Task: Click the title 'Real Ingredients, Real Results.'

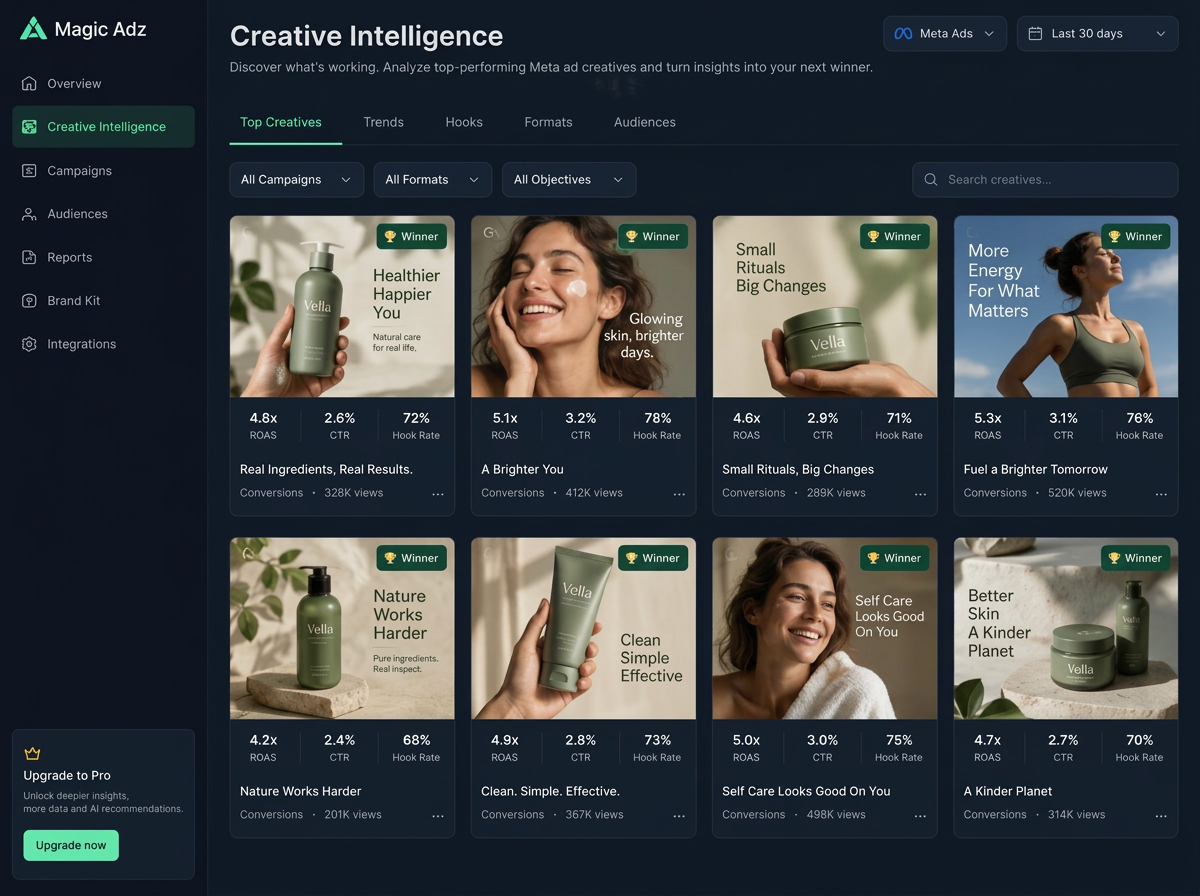Action: tap(326, 469)
